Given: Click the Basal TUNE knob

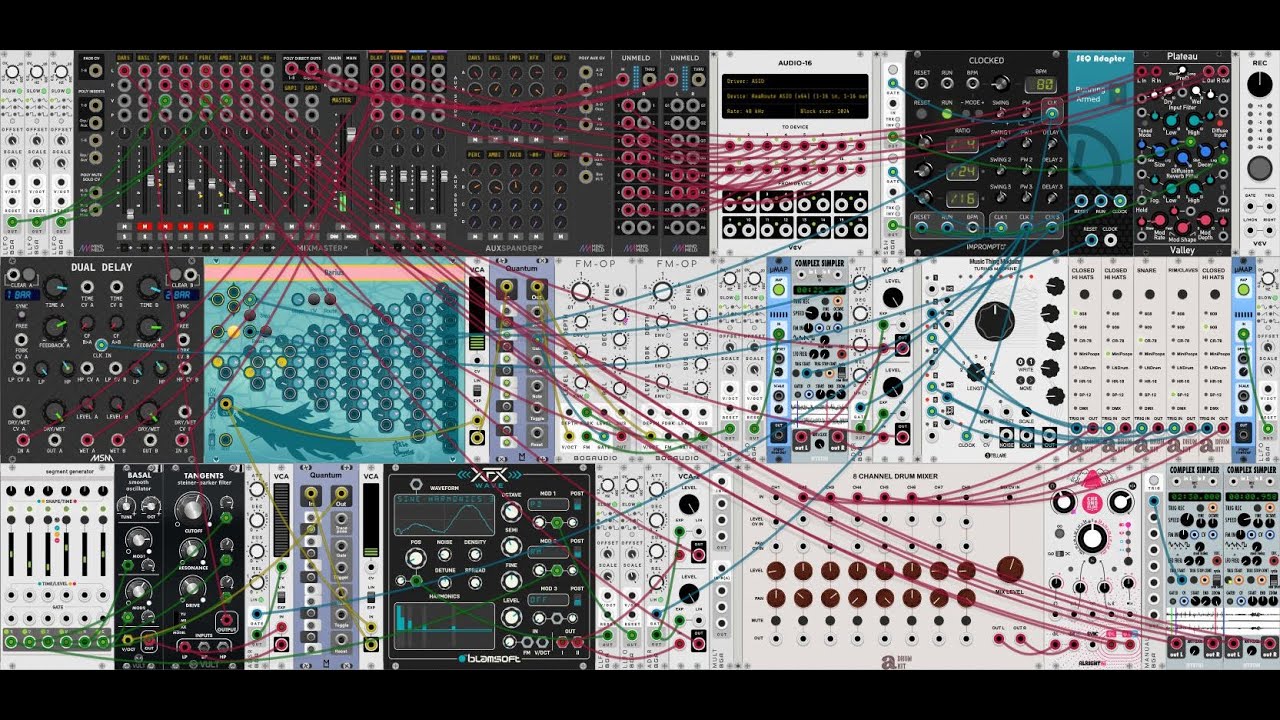Looking at the screenshot, I should coord(125,506).
